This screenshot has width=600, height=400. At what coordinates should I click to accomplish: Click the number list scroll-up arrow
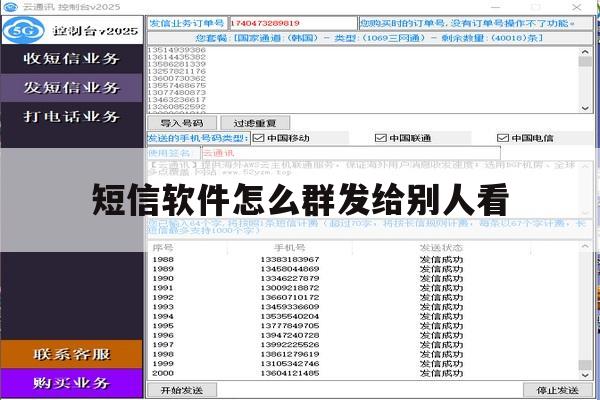click(x=585, y=51)
